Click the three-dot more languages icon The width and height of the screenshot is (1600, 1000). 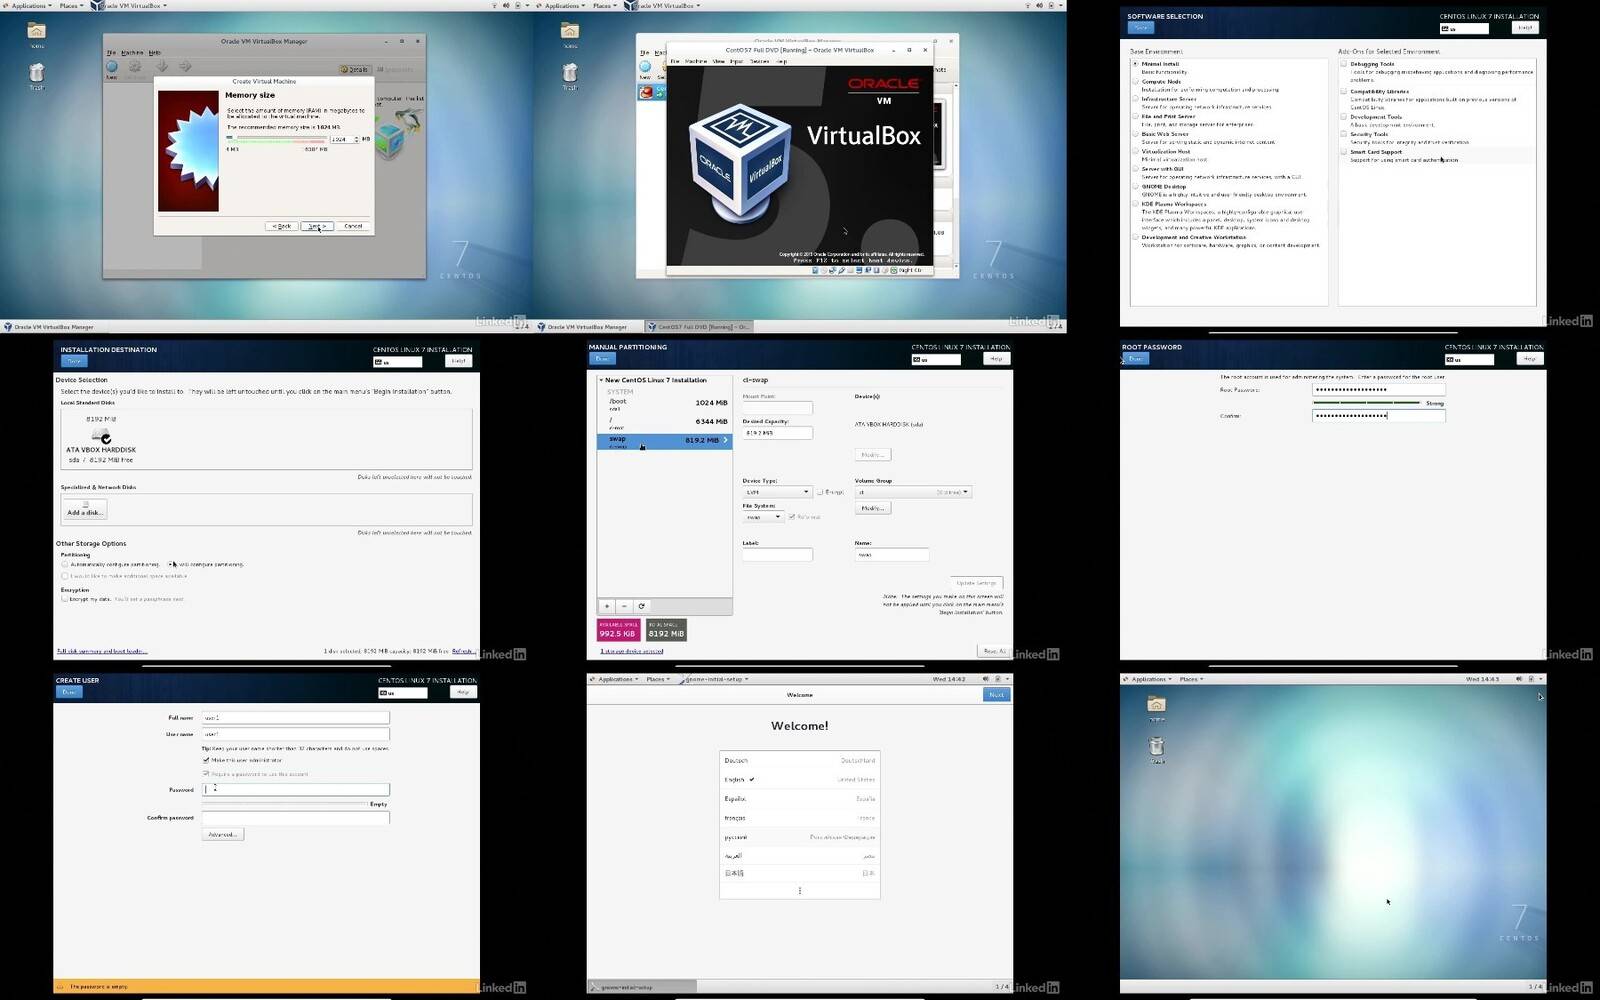click(x=799, y=891)
